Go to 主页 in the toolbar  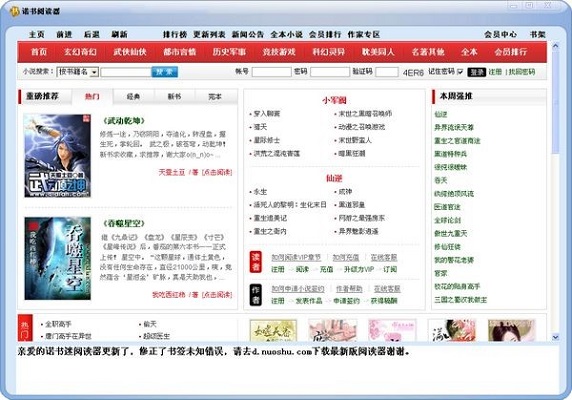tap(36, 34)
